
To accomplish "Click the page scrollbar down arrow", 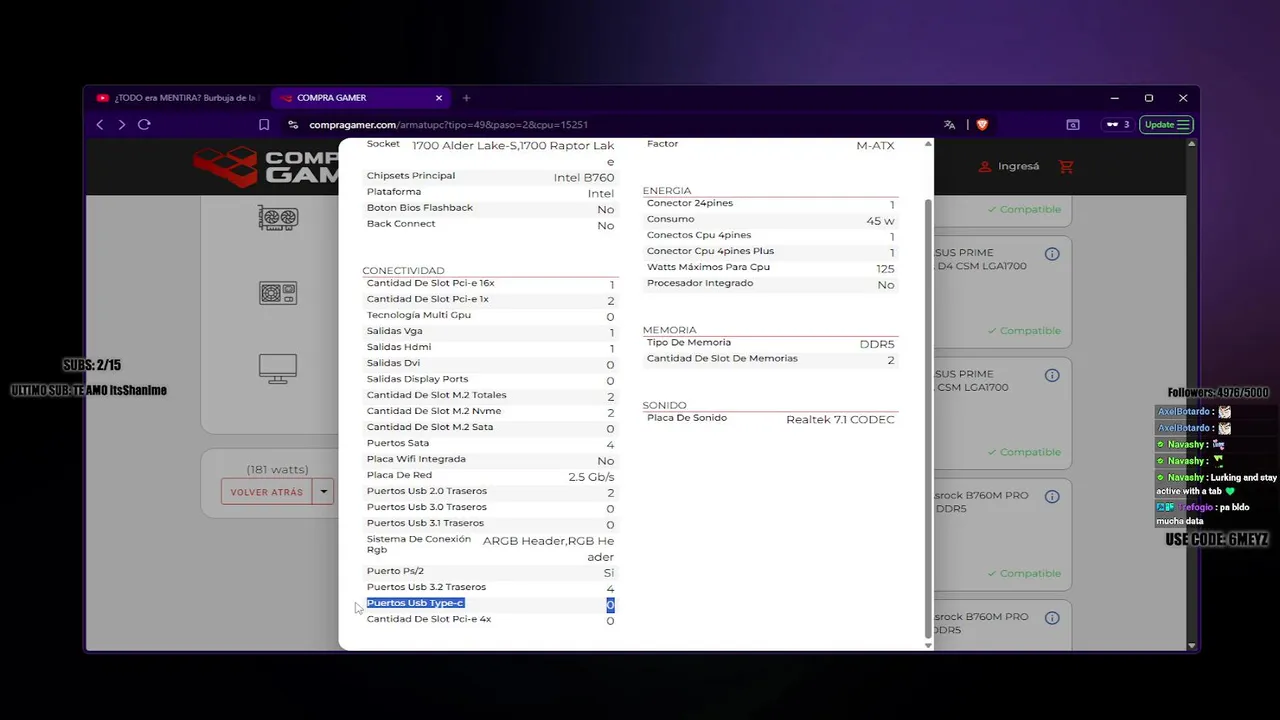I will coord(1190,647).
